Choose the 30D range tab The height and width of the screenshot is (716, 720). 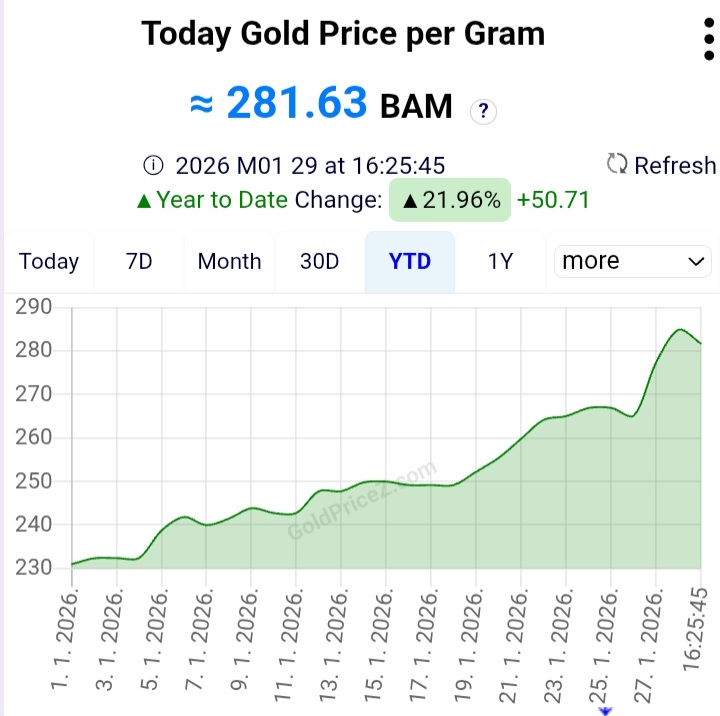click(320, 261)
